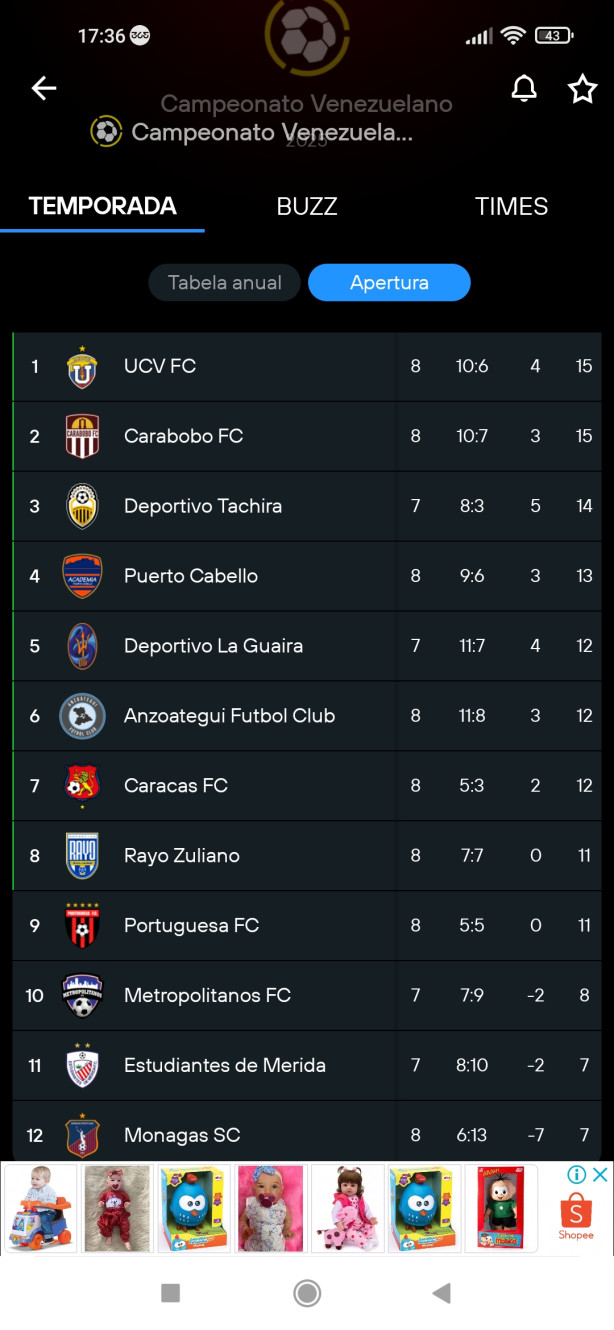Tap Estudiantes de Merida team name
The width and height of the screenshot is (614, 1330).
(225, 1066)
